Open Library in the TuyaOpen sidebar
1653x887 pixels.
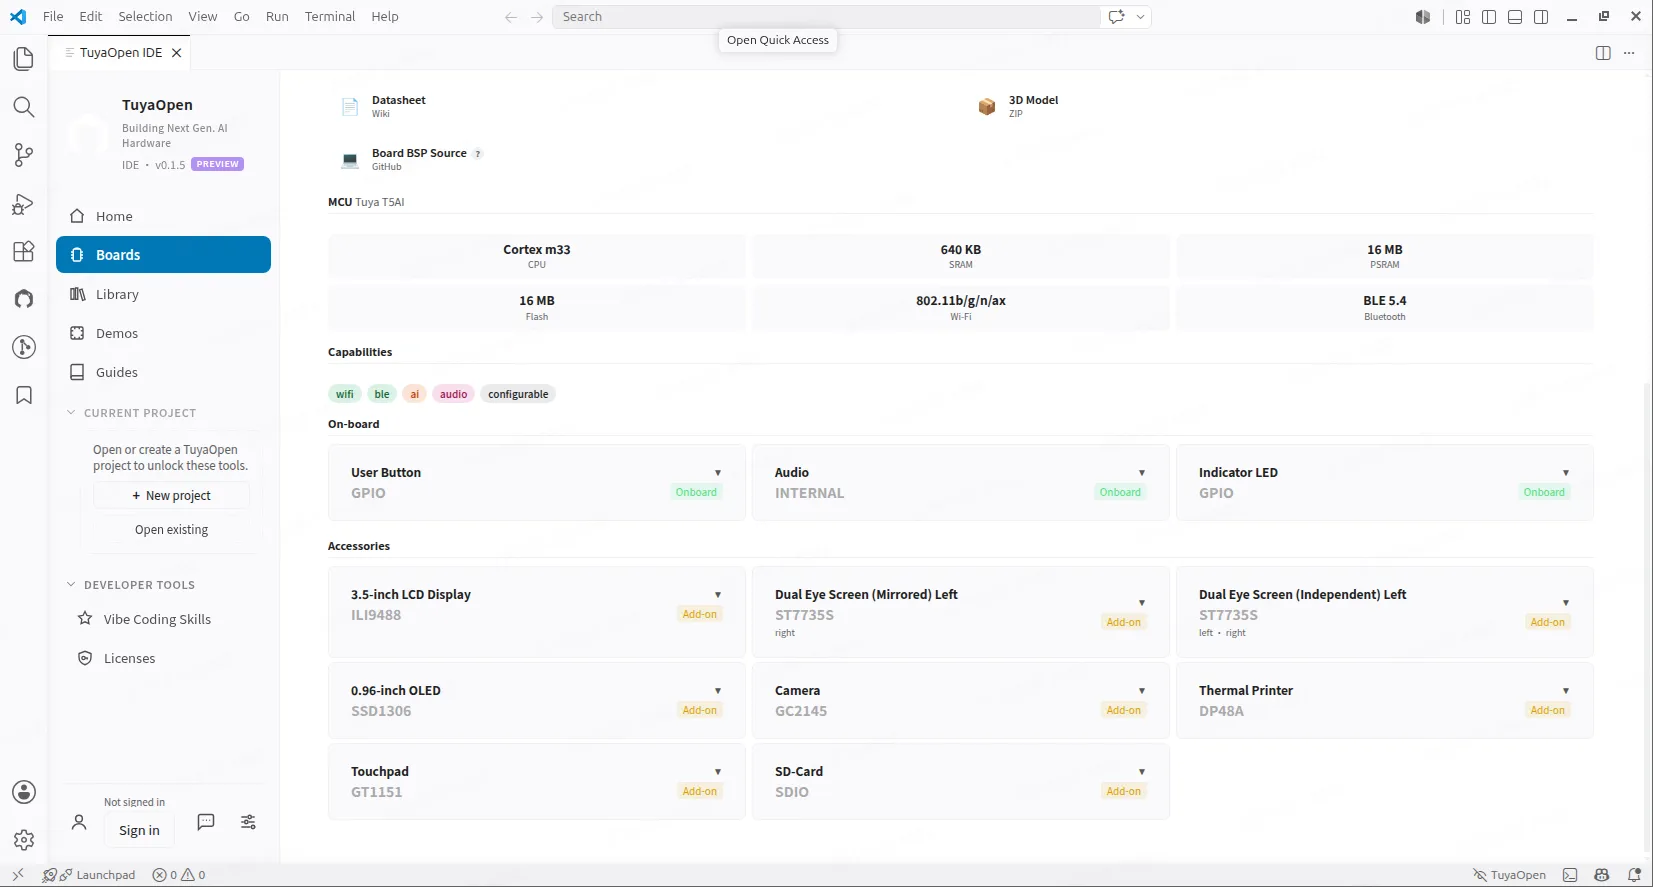click(163, 294)
